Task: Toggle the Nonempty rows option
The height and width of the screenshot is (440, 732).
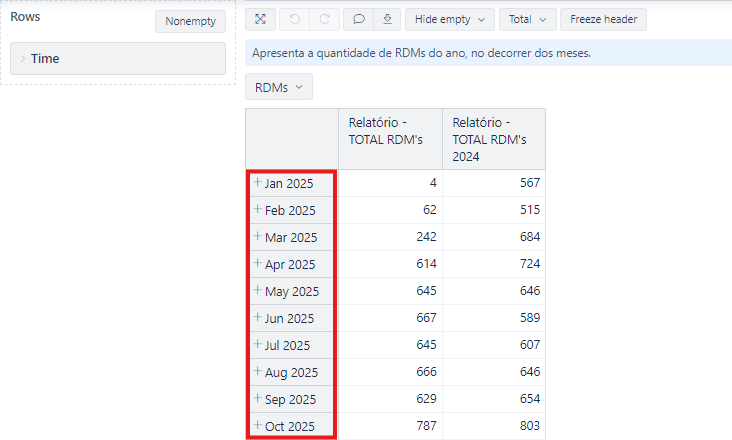Action: point(190,21)
